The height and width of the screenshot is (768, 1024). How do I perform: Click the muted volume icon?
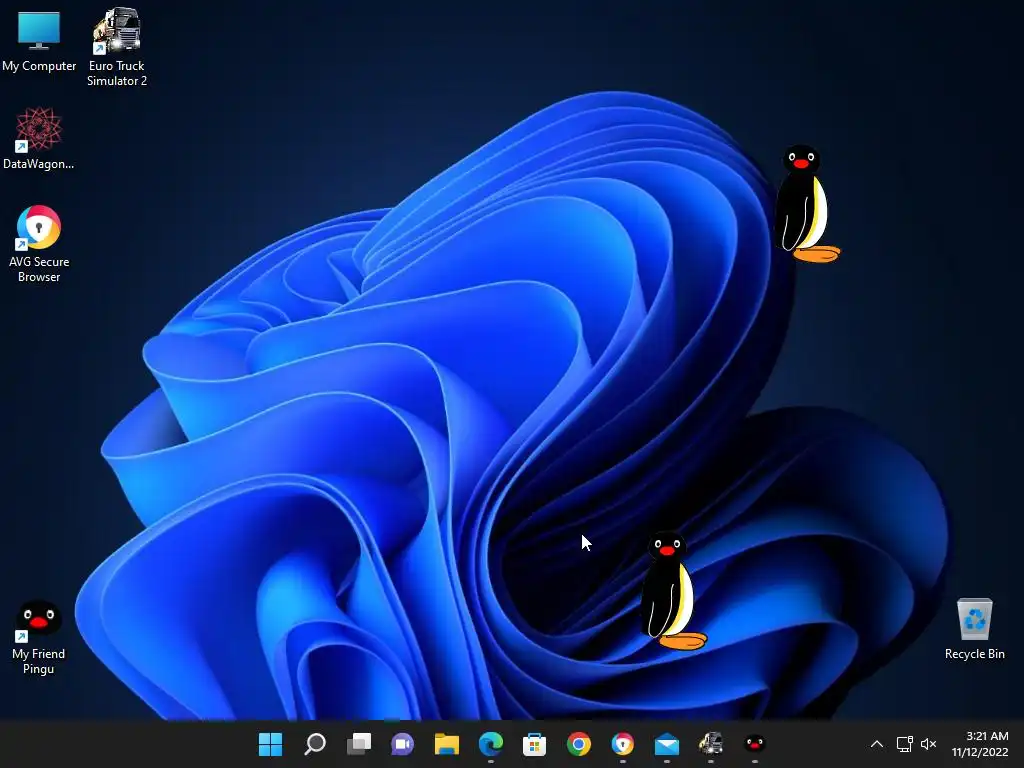coord(928,744)
